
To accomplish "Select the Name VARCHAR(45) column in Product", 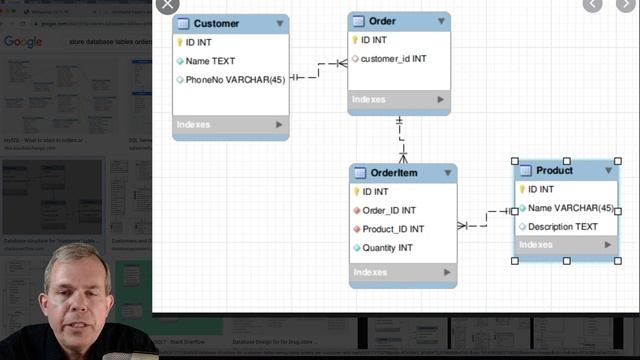I will pyautogui.click(x=571, y=208).
